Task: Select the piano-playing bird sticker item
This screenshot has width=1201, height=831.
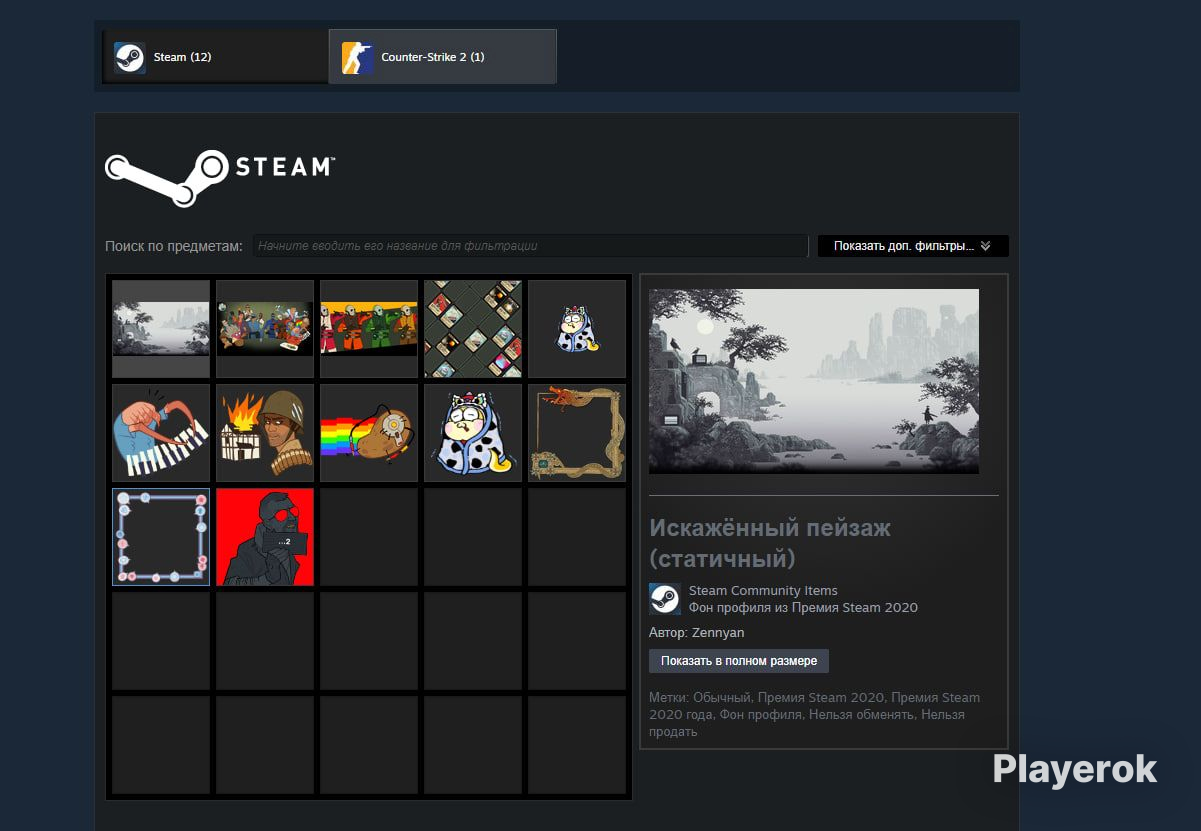Action: (161, 433)
